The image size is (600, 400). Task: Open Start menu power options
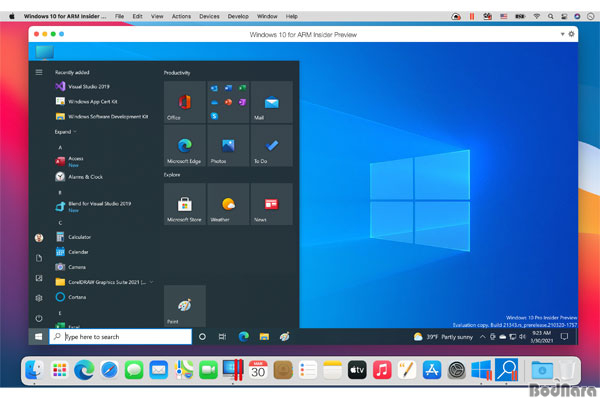pyautogui.click(x=39, y=318)
